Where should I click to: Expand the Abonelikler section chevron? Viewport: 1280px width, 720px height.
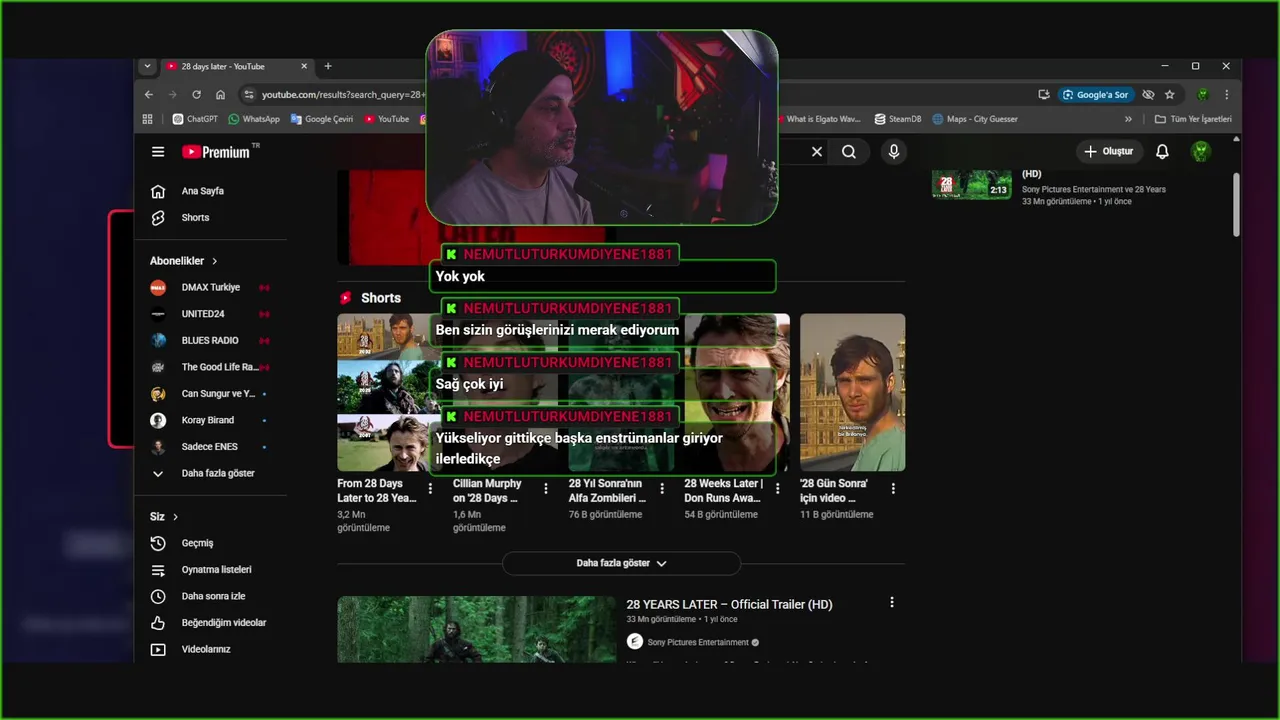pos(214,261)
